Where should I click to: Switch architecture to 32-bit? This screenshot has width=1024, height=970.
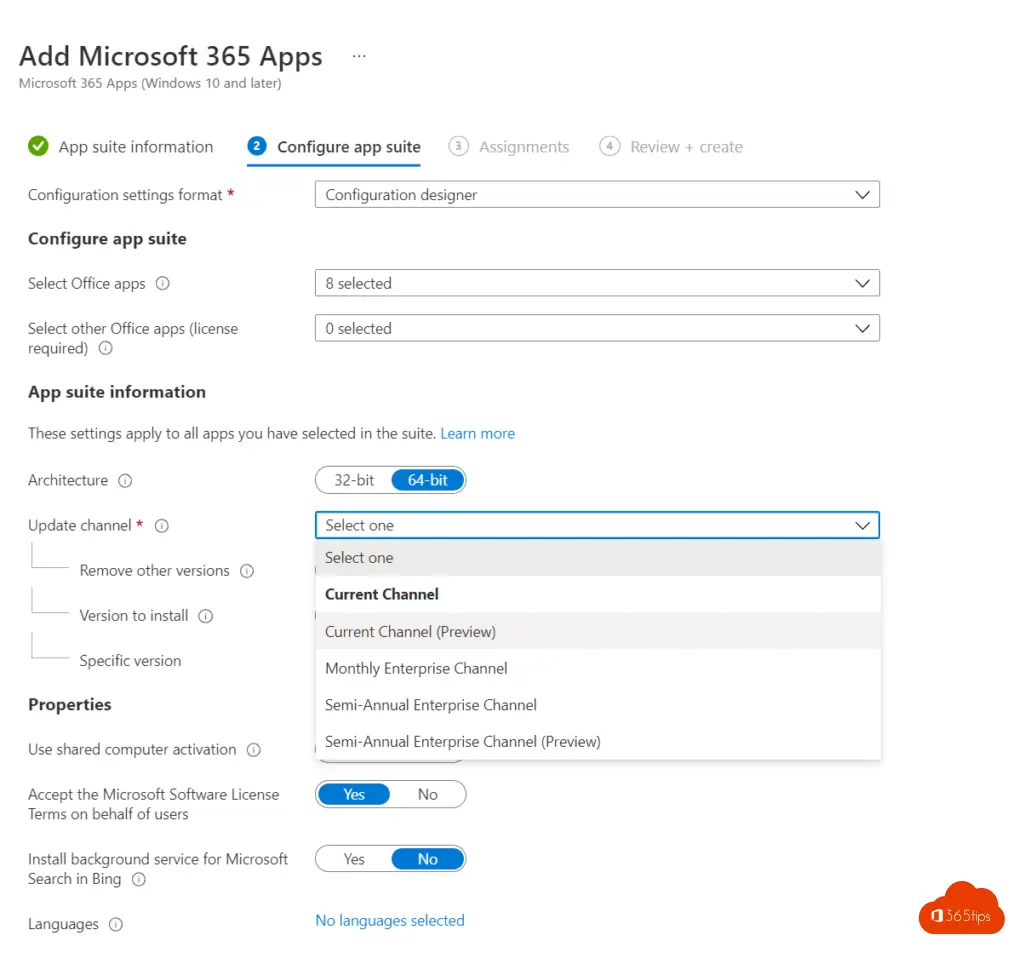coord(354,480)
